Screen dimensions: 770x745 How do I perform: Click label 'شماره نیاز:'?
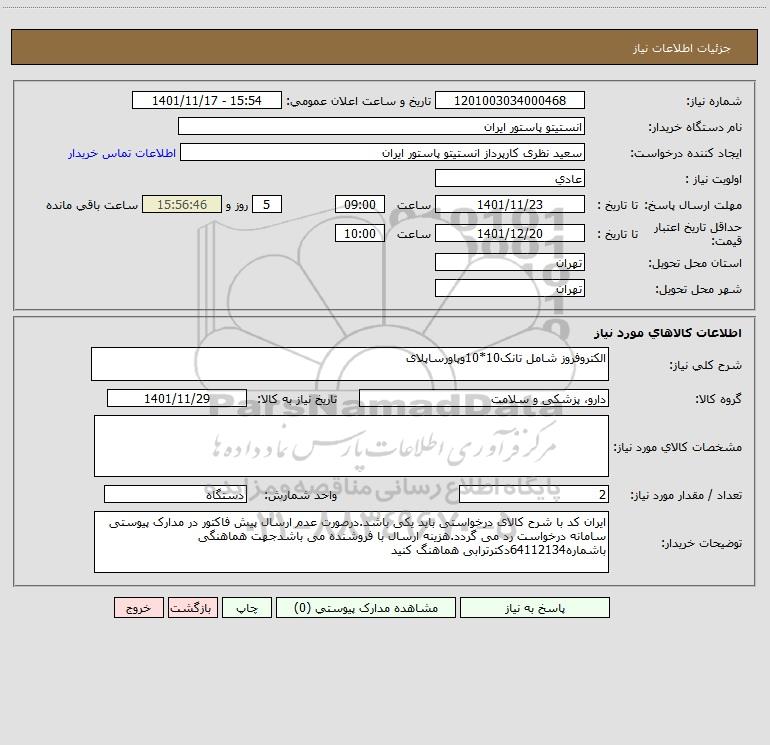714,101
